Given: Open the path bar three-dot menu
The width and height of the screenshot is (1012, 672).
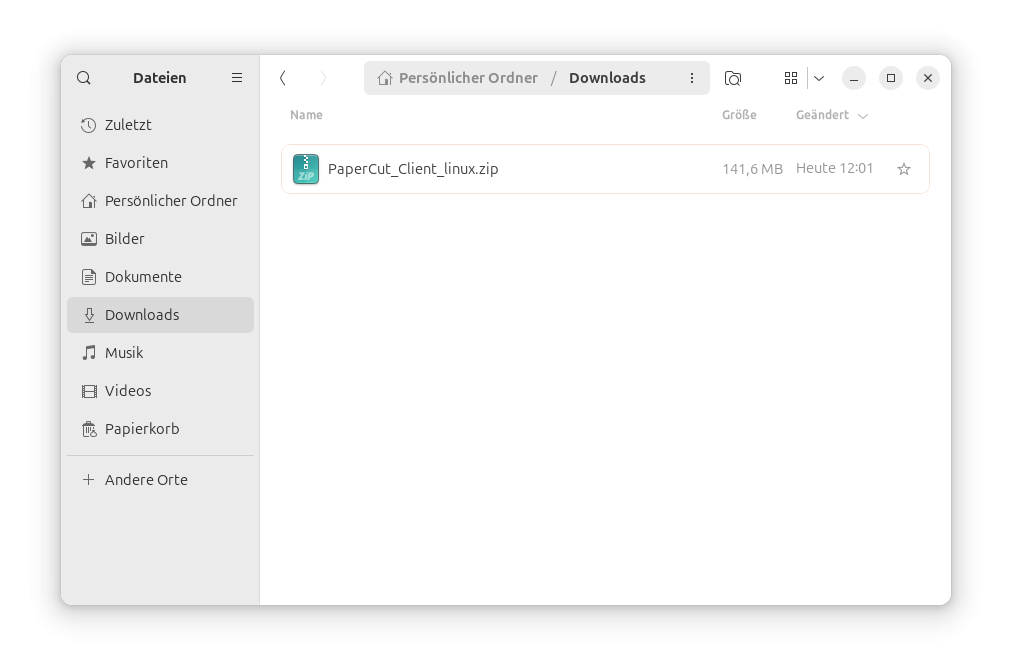Looking at the screenshot, I should [x=692, y=78].
